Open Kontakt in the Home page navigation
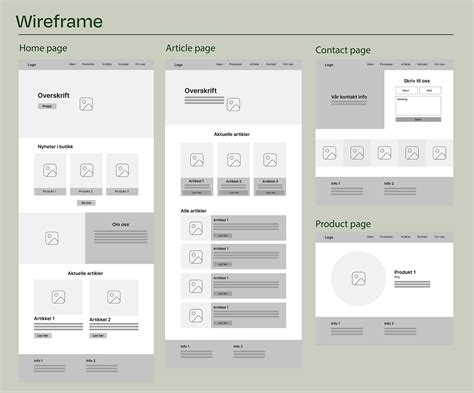The height and width of the screenshot is (393, 474). coord(123,64)
